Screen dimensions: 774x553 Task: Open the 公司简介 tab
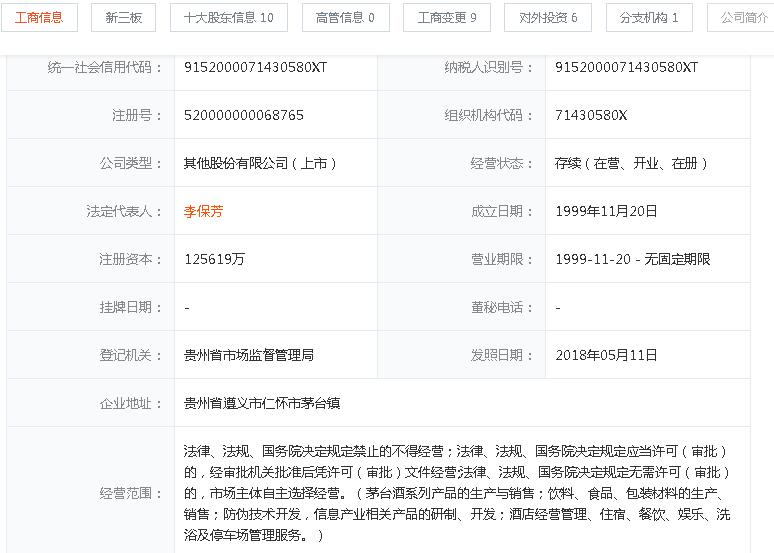coord(741,18)
